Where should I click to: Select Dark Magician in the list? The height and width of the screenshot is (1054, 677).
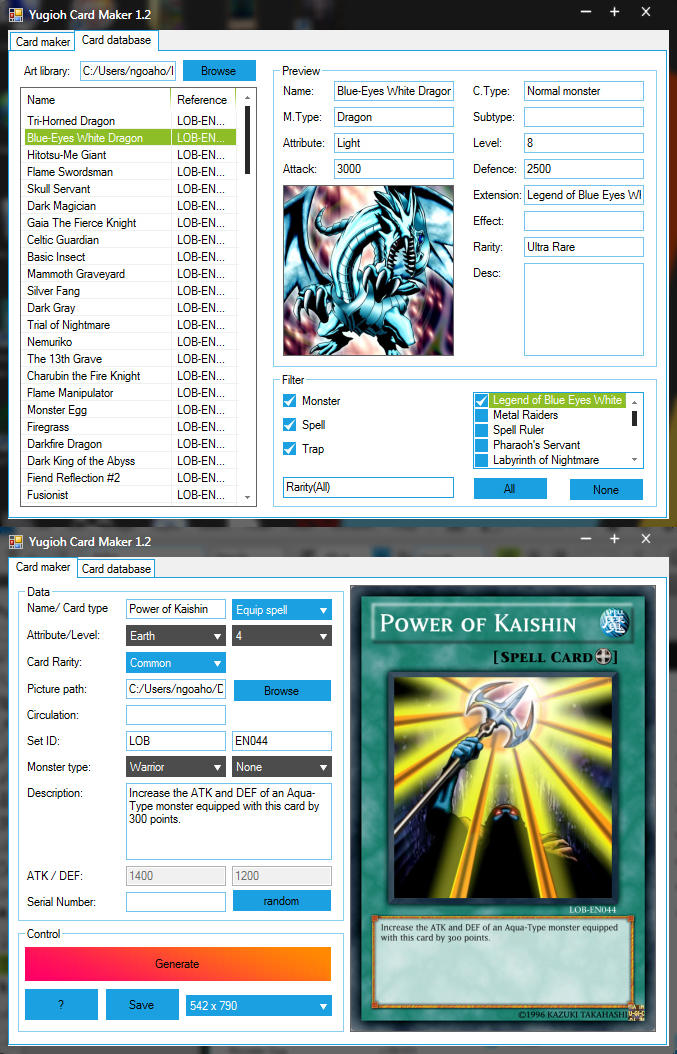coord(129,206)
